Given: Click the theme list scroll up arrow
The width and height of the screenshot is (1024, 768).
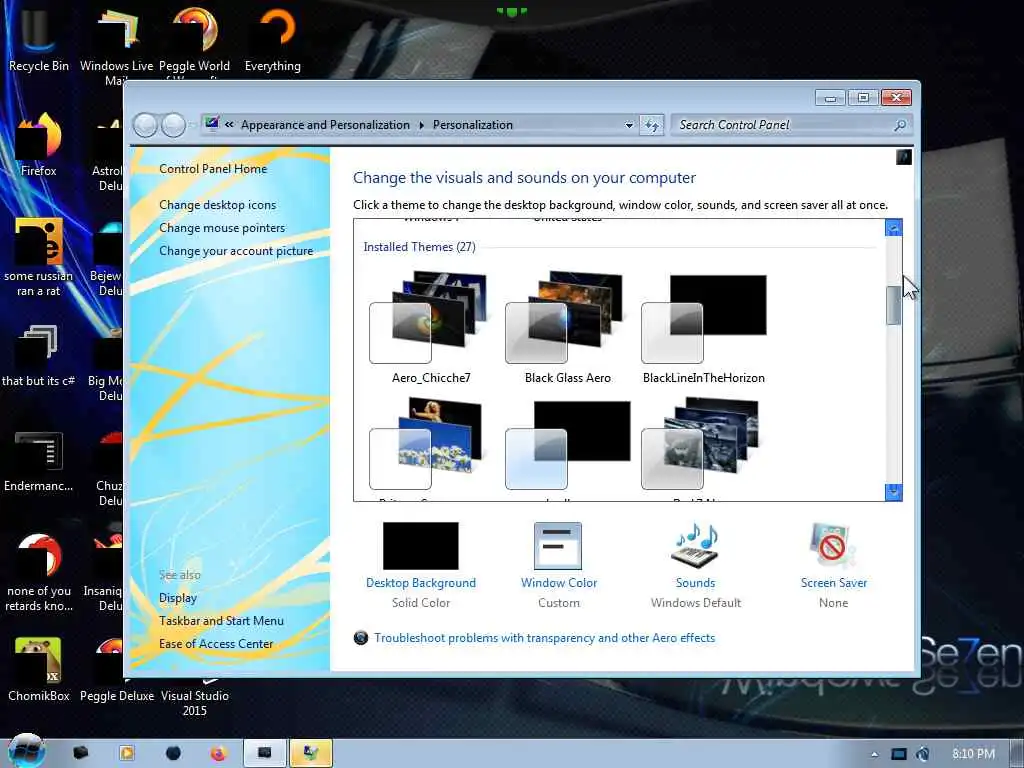Looking at the screenshot, I should pos(893,227).
